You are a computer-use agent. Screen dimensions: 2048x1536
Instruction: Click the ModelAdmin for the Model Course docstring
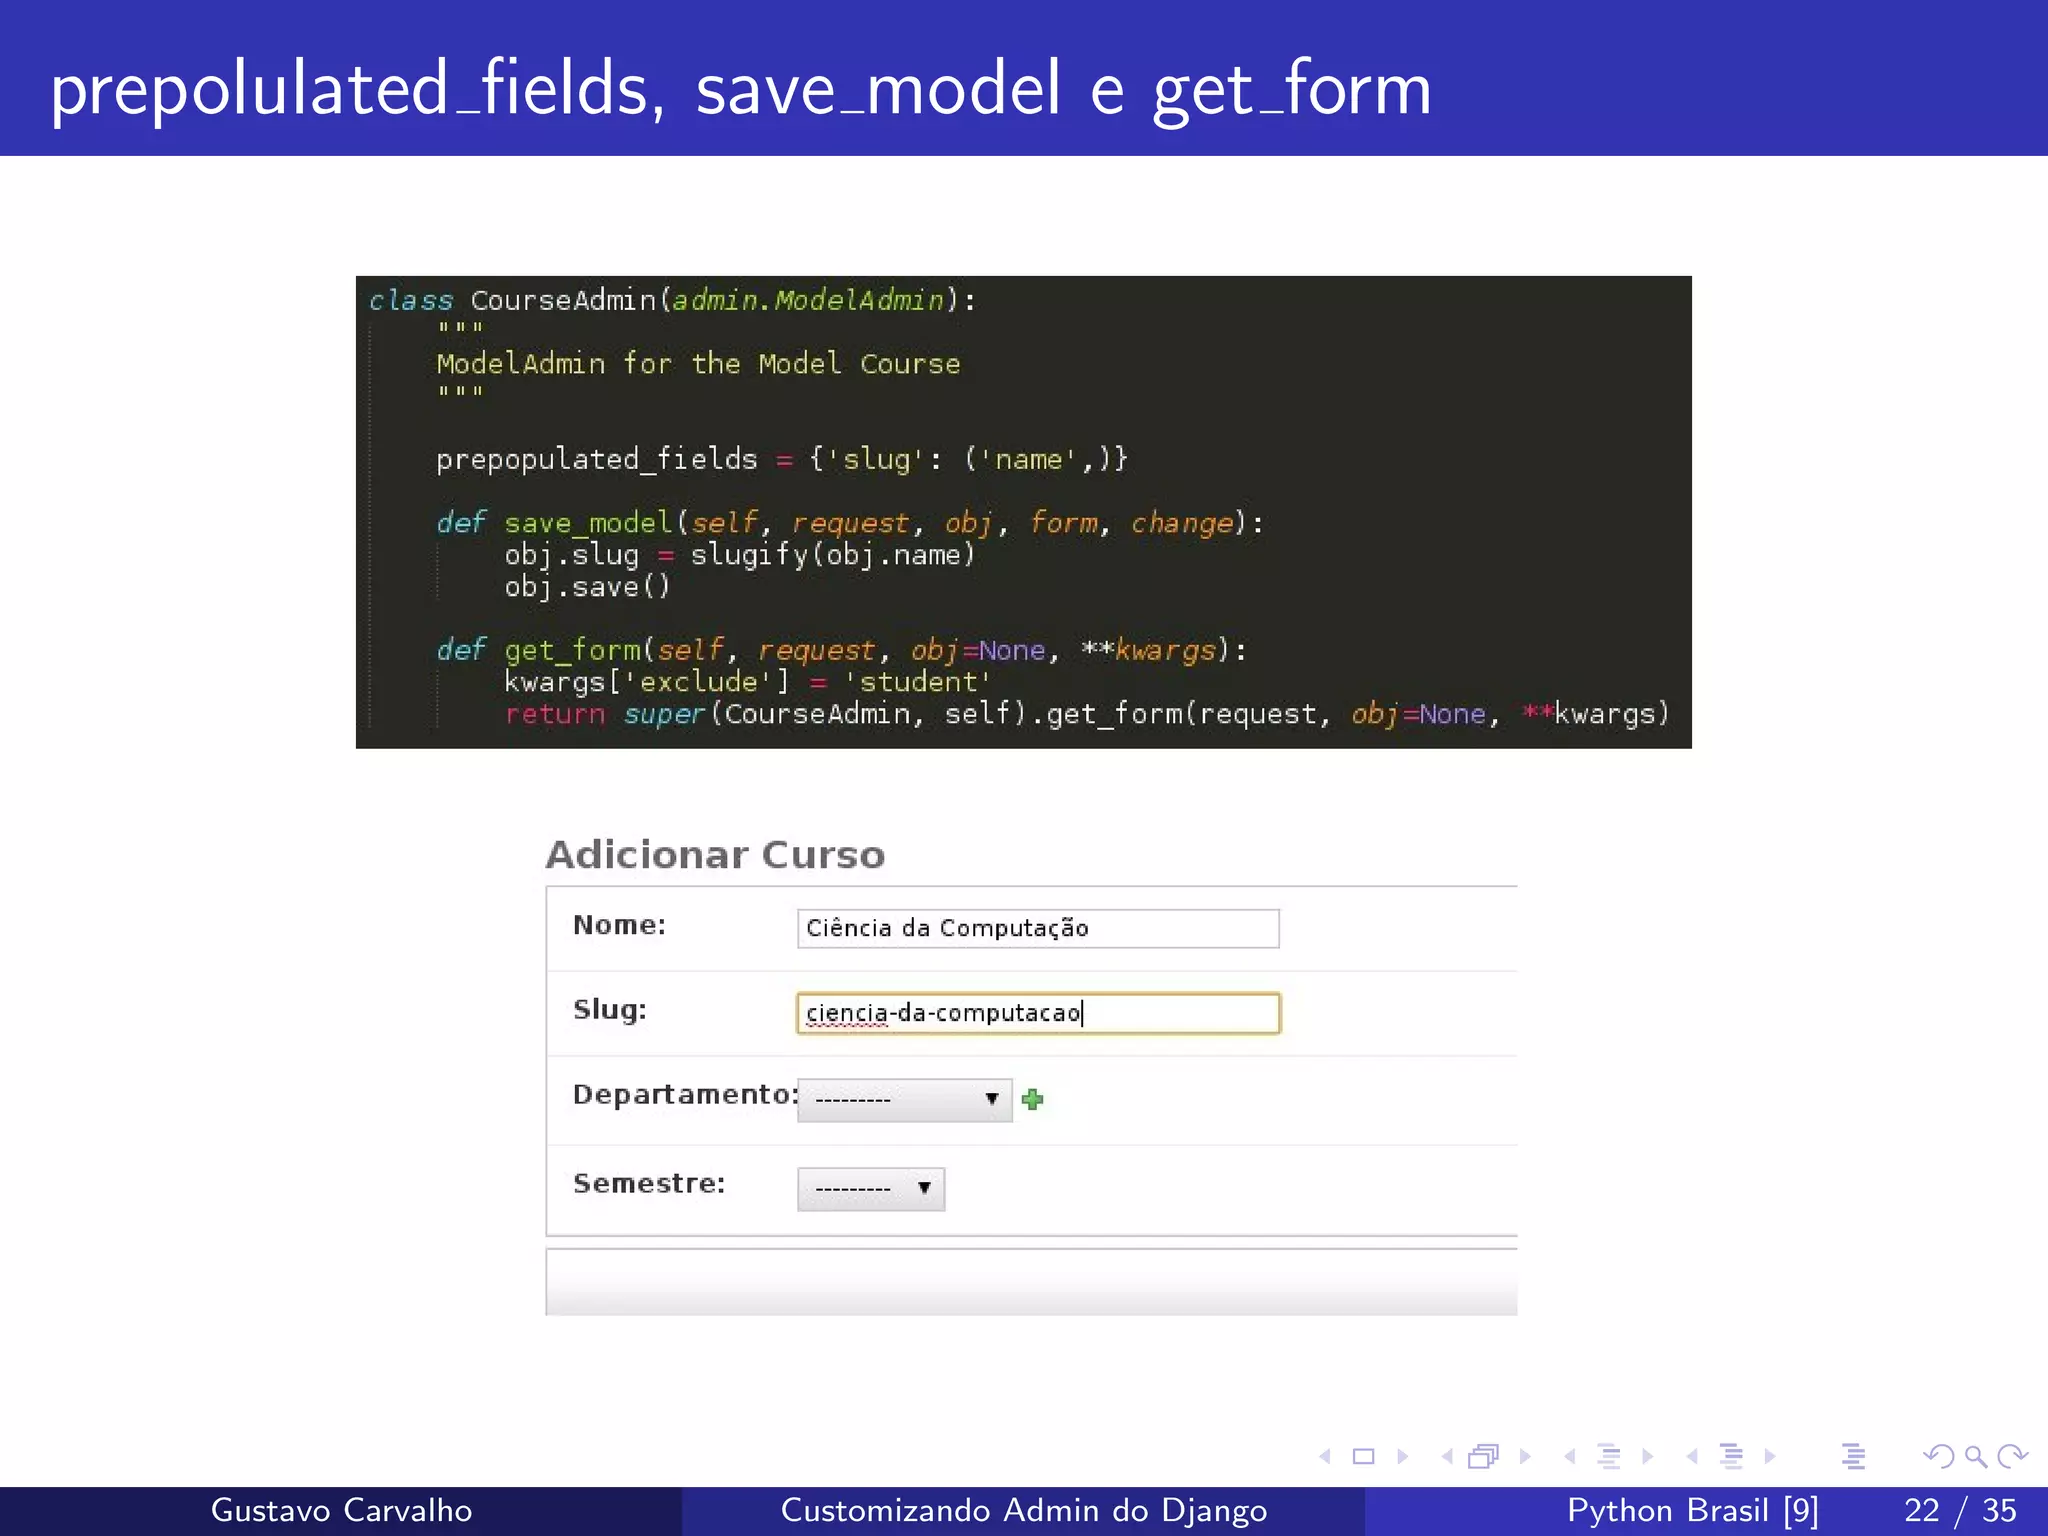click(x=698, y=363)
